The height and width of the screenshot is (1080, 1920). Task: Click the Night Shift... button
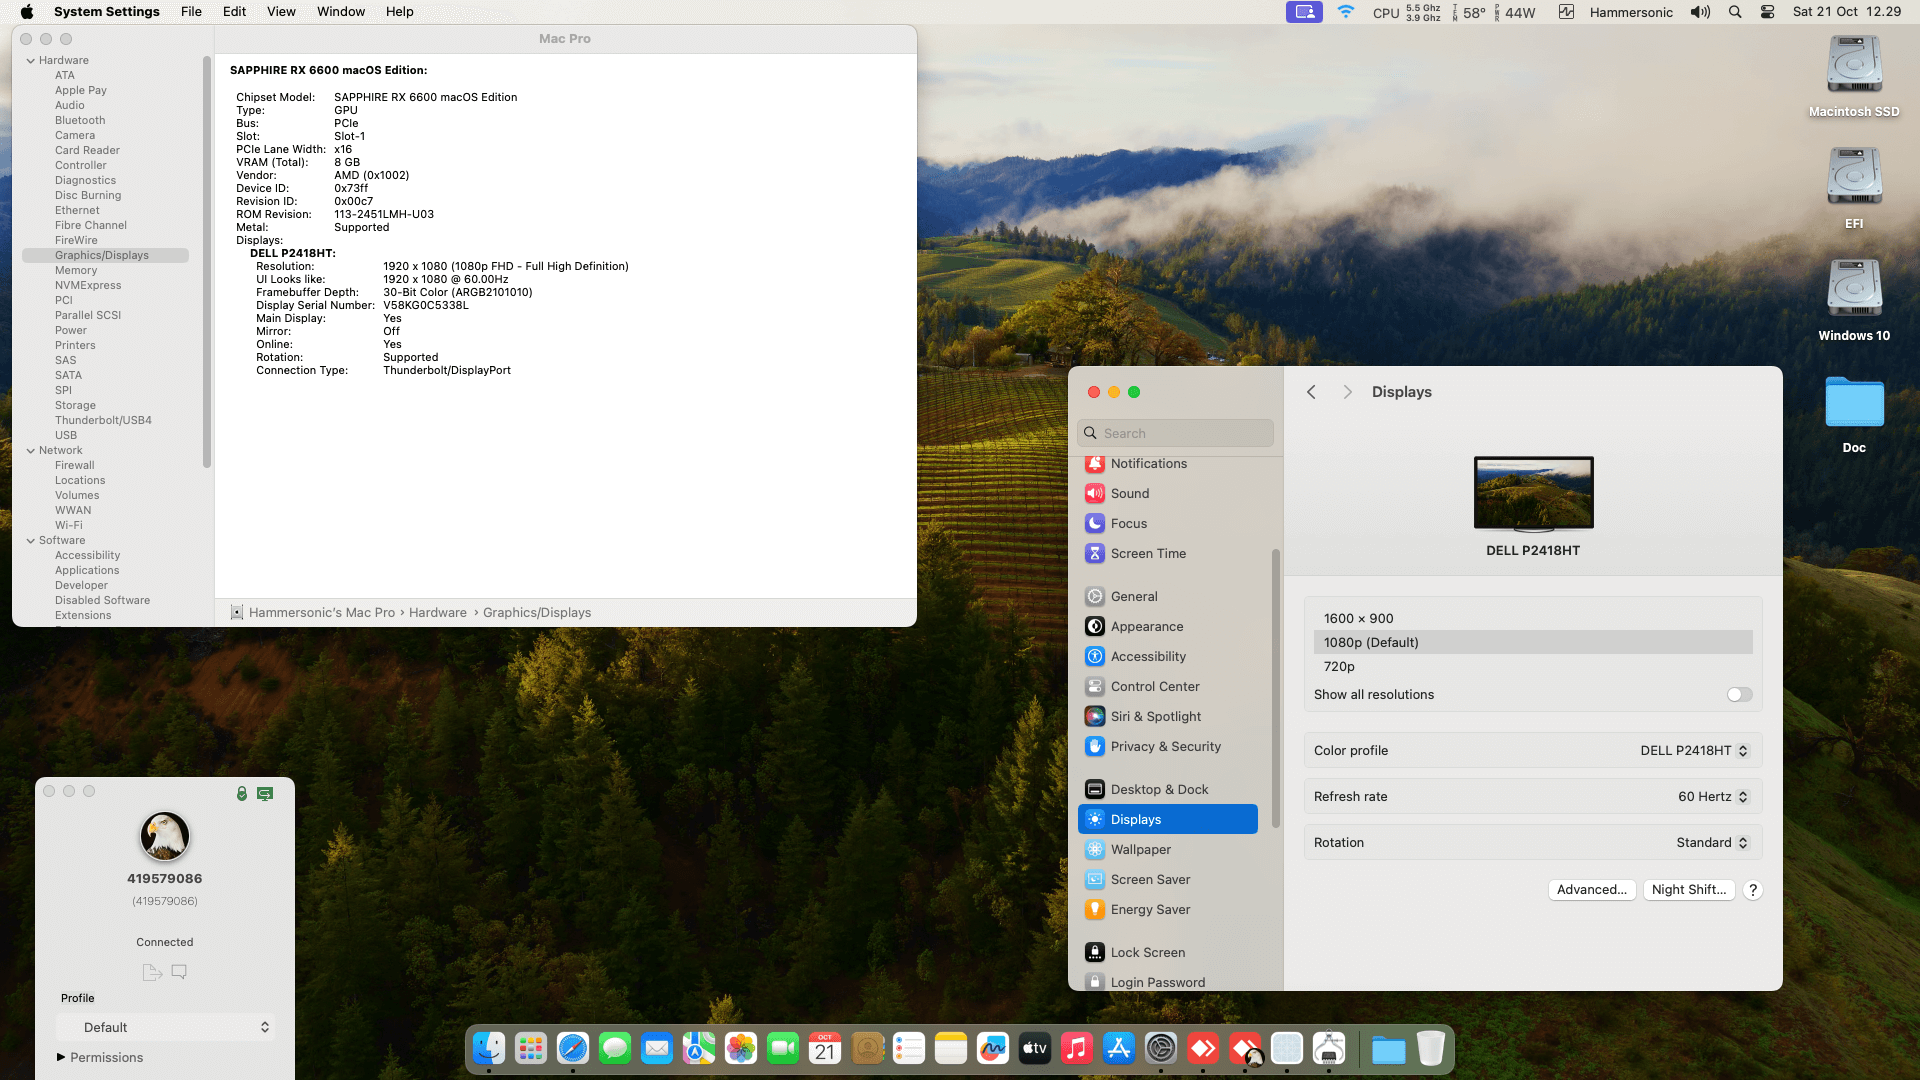pos(1688,890)
